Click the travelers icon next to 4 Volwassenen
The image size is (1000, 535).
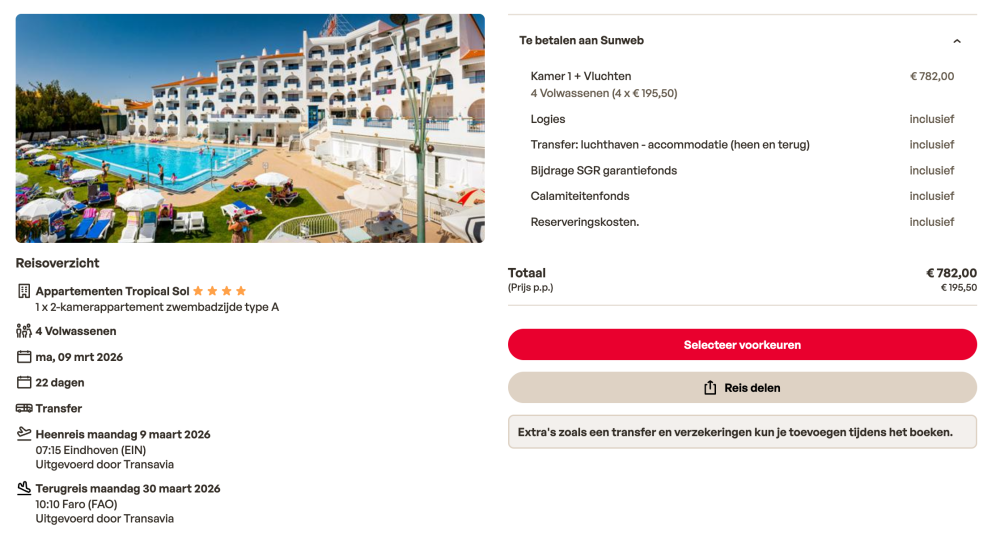click(x=24, y=331)
